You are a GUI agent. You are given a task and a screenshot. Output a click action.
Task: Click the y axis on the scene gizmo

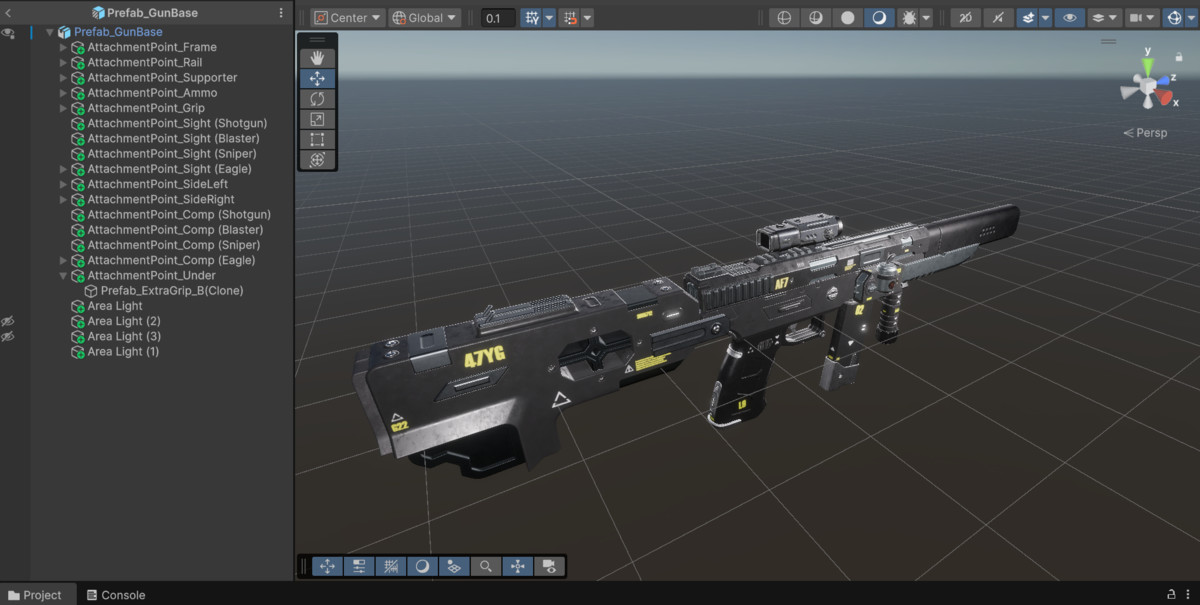pos(1146,57)
